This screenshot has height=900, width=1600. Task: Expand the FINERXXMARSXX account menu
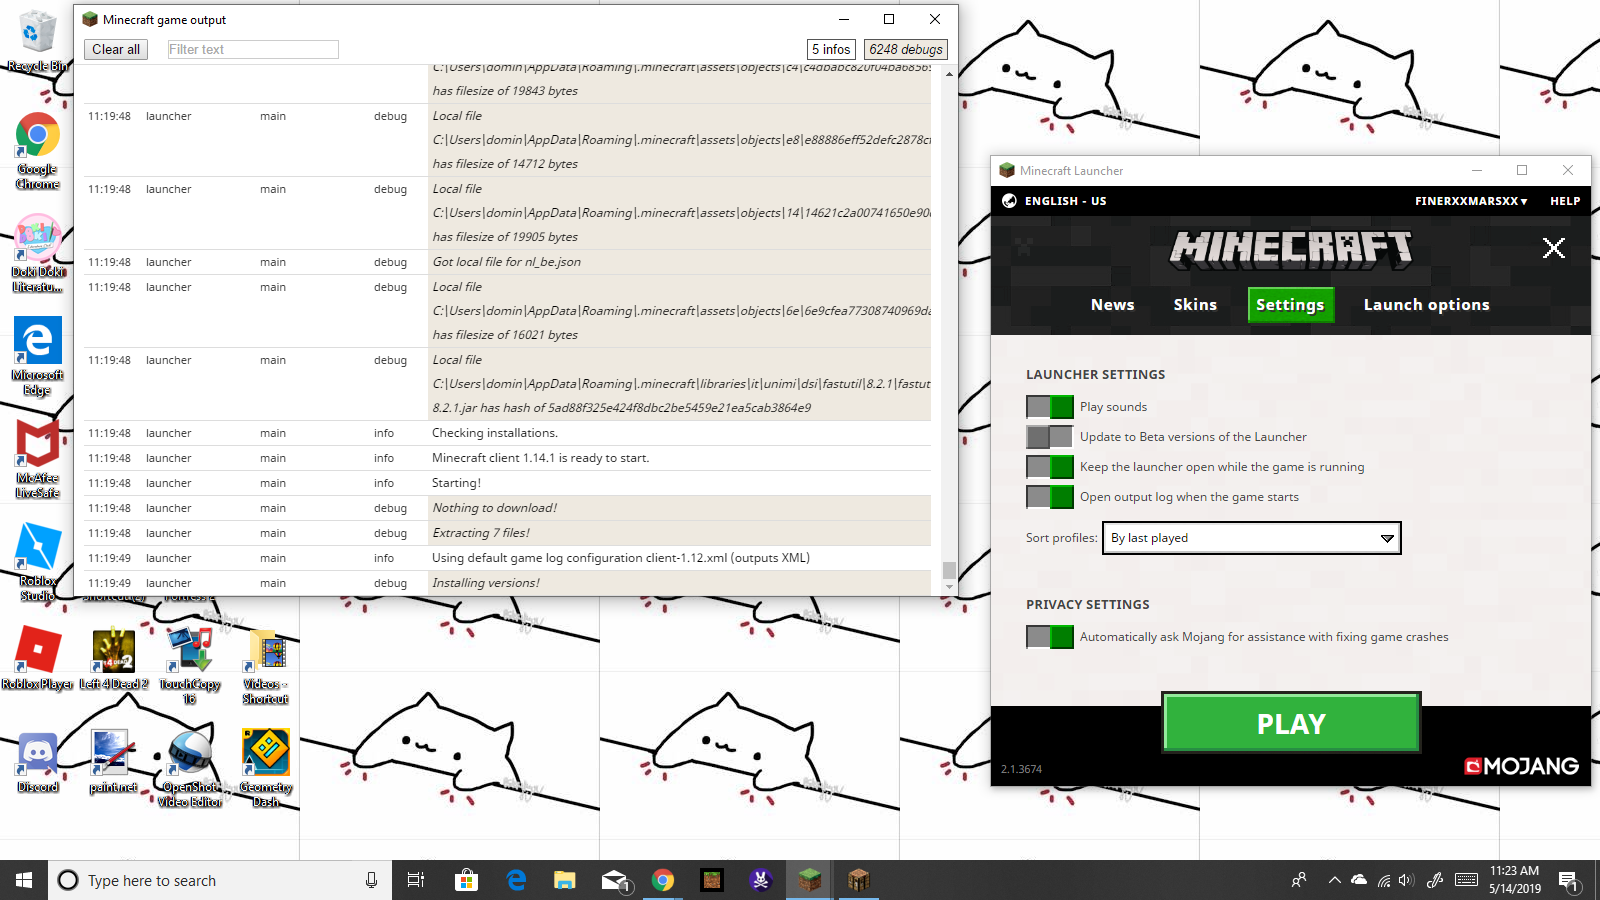click(1471, 201)
